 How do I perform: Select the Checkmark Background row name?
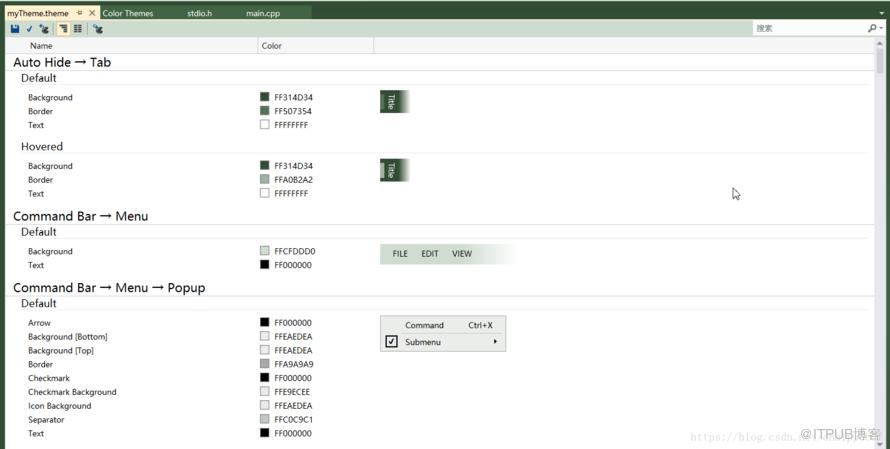[72, 392]
